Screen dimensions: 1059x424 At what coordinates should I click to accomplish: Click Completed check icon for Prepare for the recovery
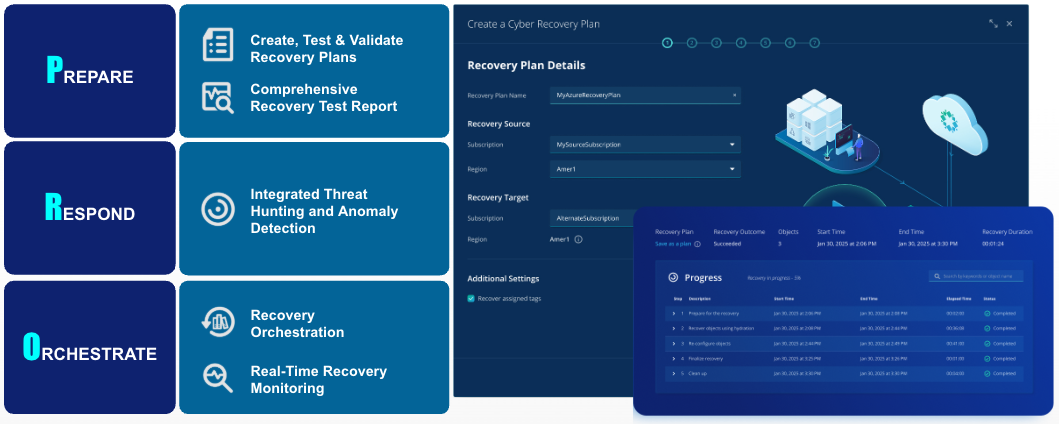(x=987, y=313)
